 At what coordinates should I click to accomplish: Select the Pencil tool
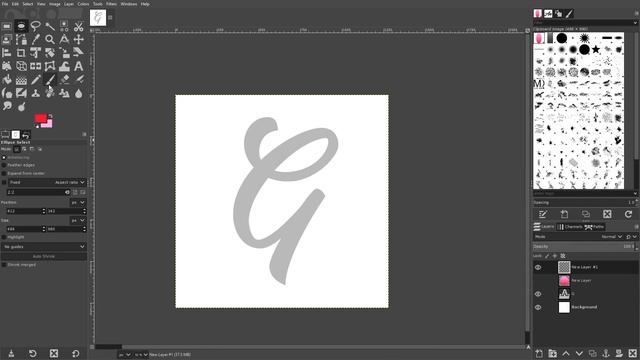pyautogui.click(x=36, y=80)
